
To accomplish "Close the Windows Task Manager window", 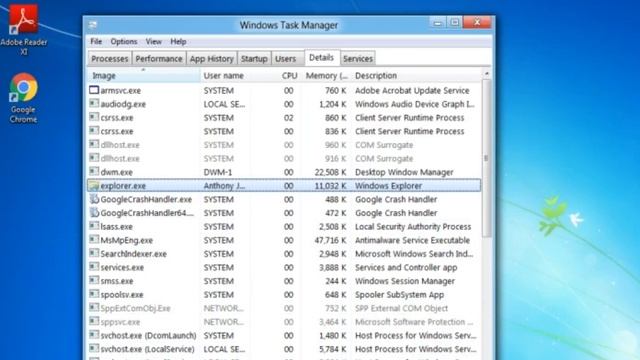I will point(477,22).
